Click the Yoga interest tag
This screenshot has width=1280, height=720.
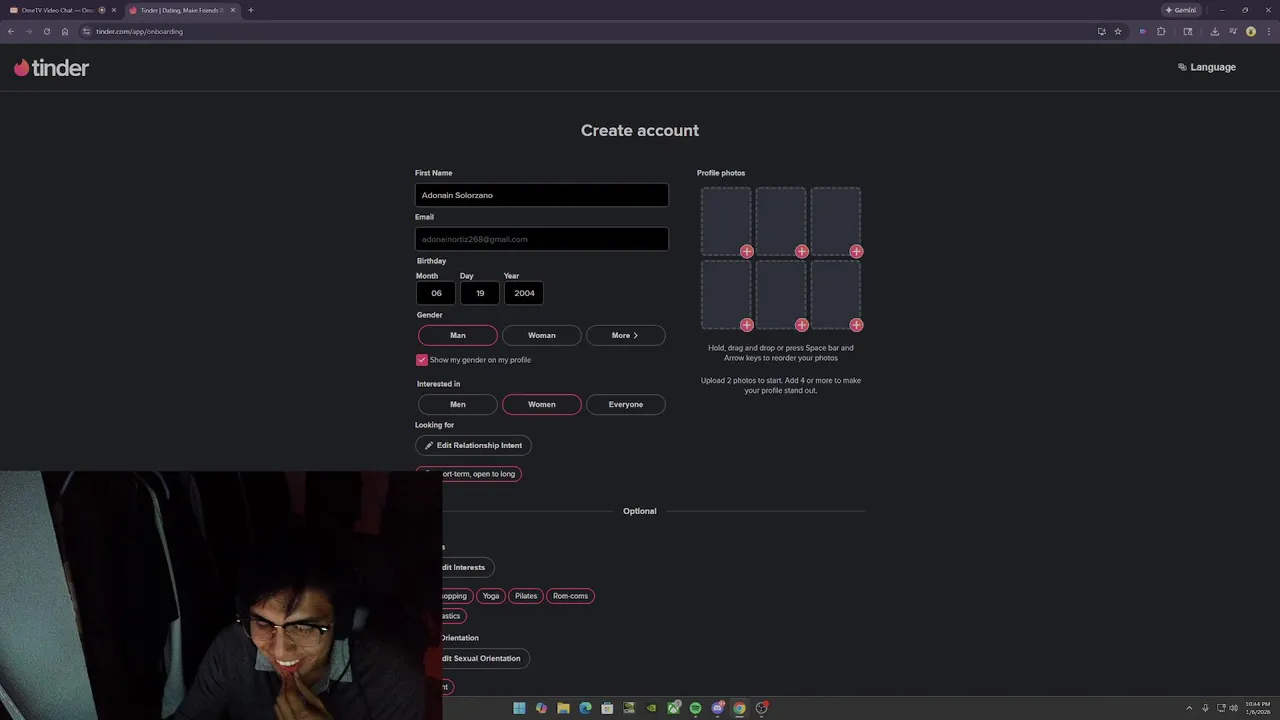[491, 596]
